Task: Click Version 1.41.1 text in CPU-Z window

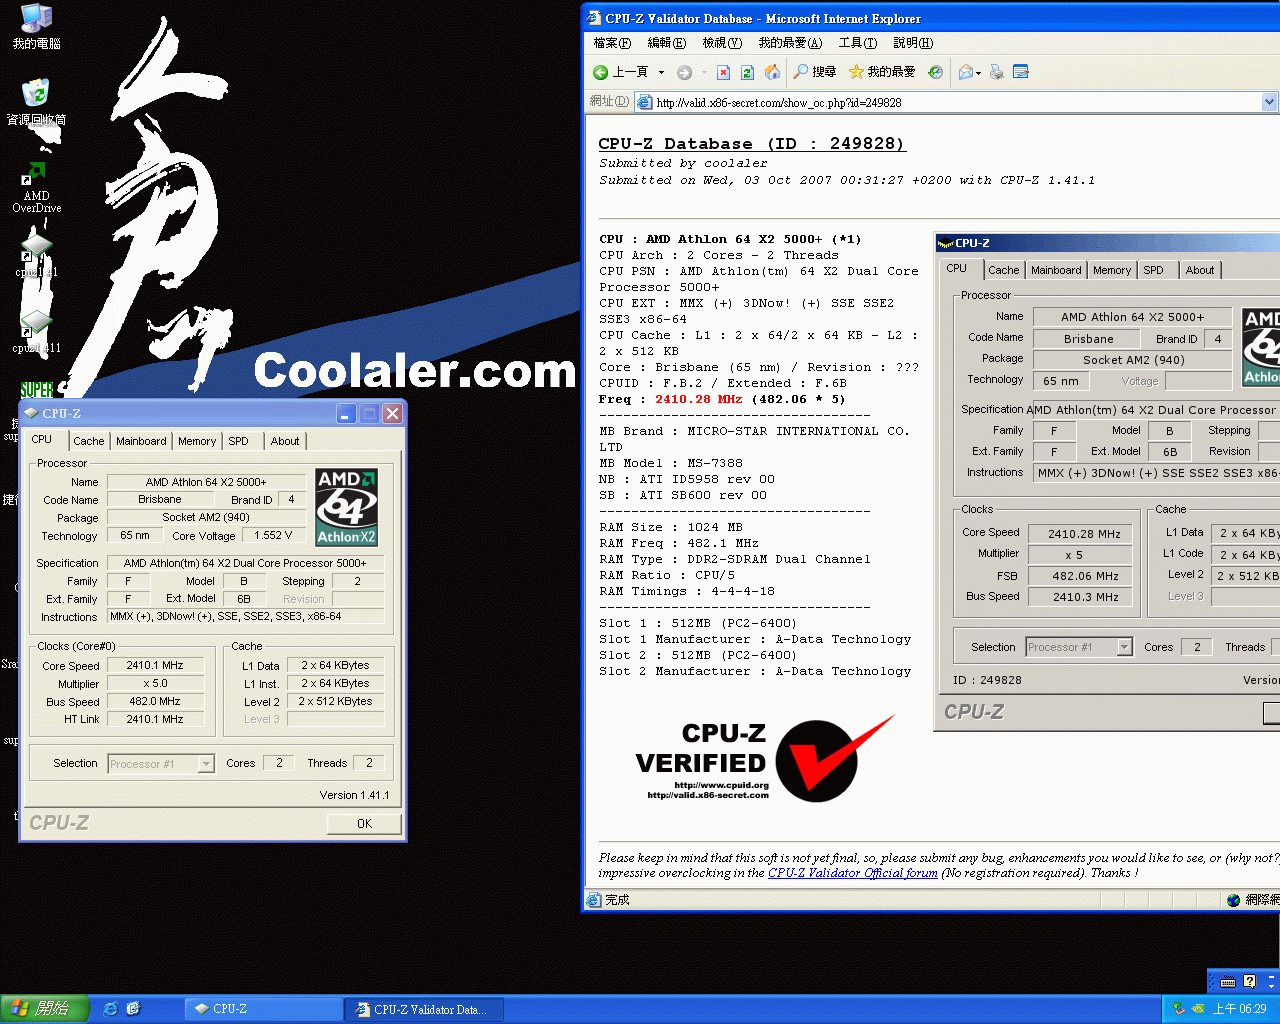Action: click(354, 795)
